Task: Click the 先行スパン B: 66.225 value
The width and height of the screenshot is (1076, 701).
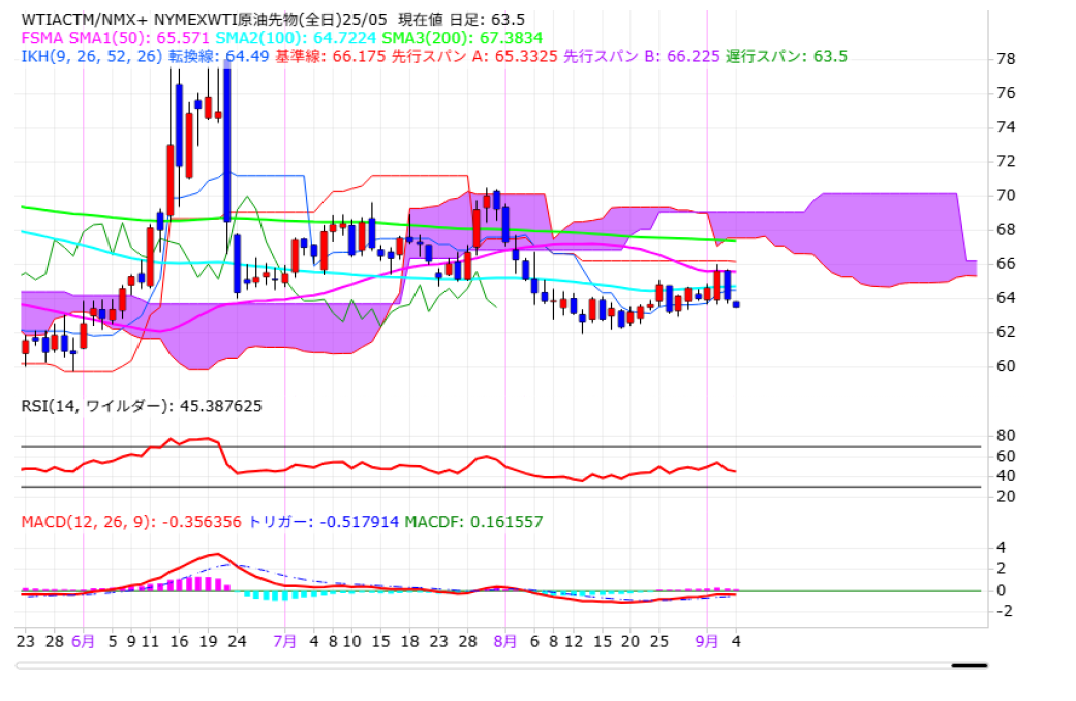Action: pyautogui.click(x=642, y=56)
